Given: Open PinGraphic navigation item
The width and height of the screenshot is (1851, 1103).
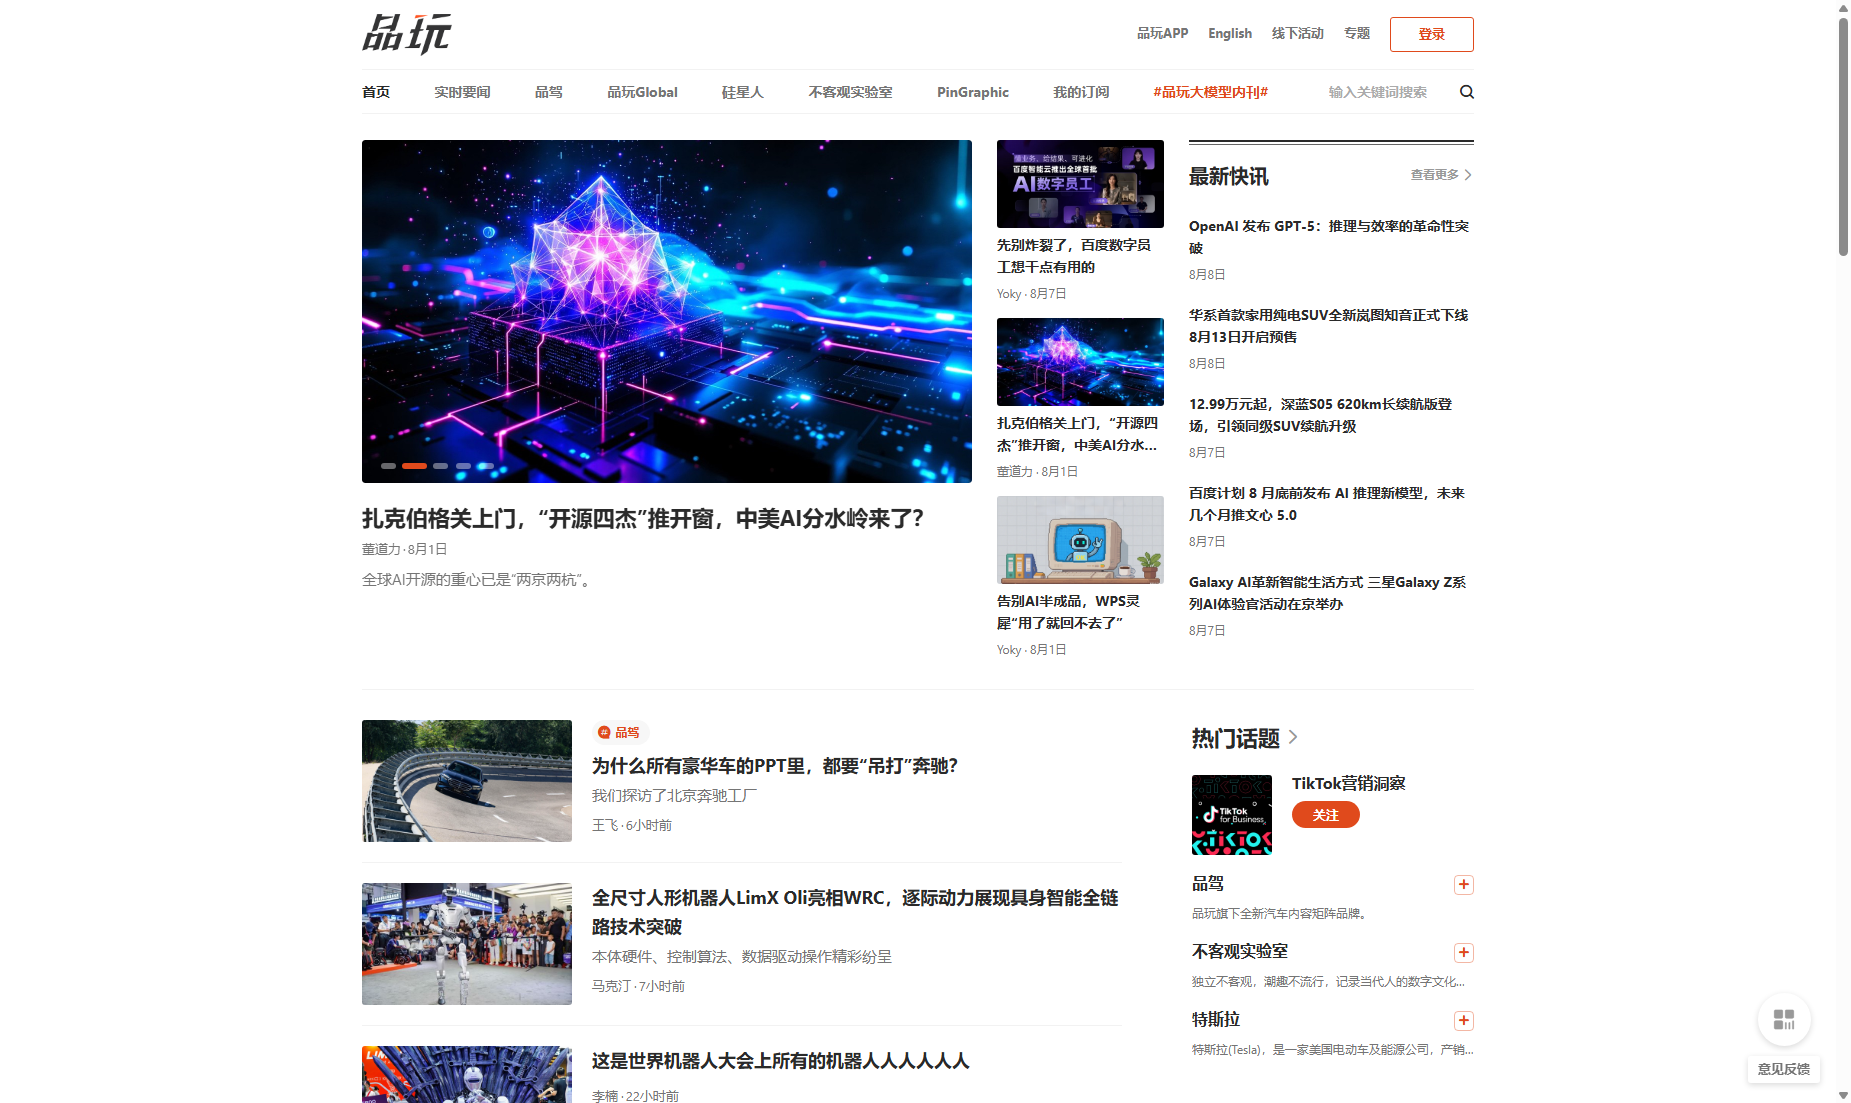Looking at the screenshot, I should tap(973, 92).
